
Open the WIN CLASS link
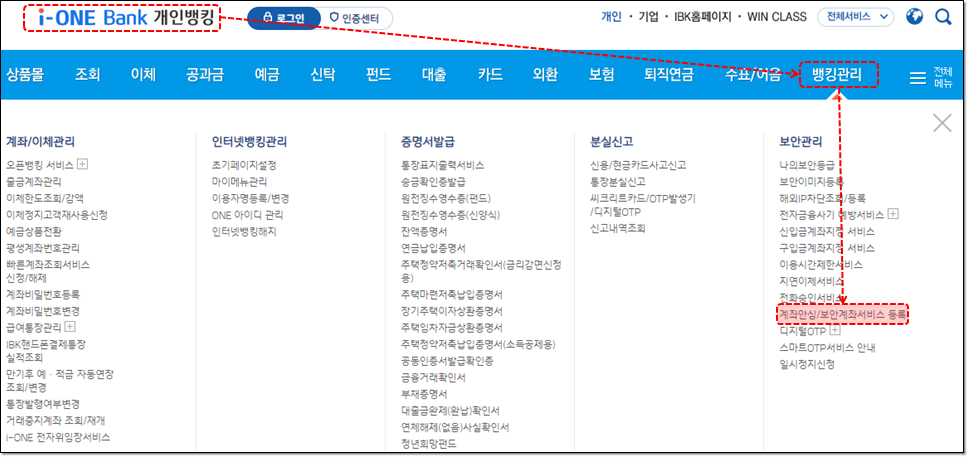point(777,17)
